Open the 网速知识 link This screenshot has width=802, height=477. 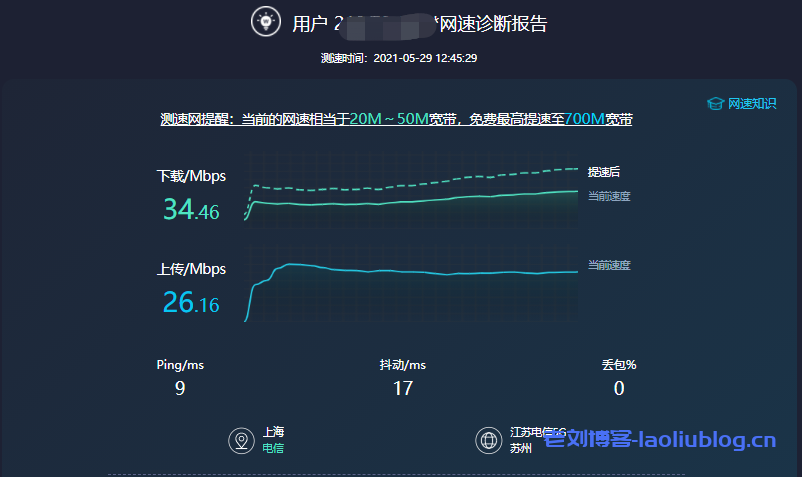[751, 103]
